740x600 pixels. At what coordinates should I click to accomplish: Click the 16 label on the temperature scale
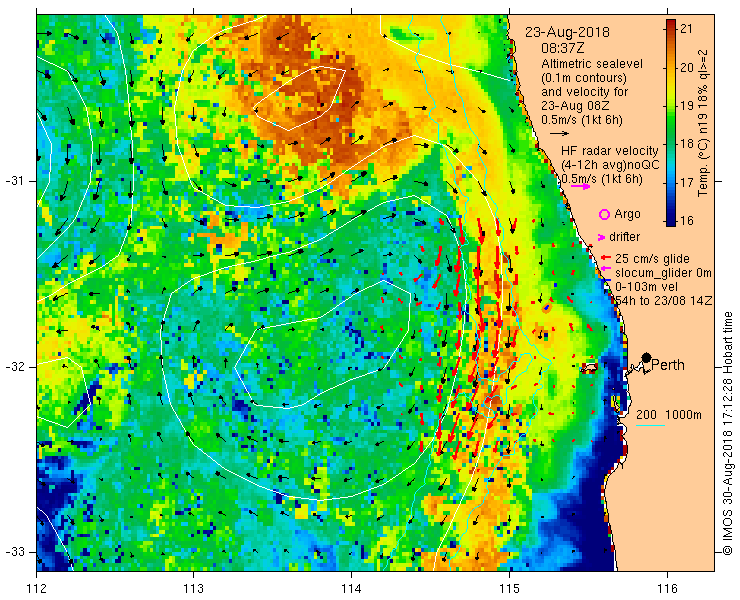point(687,220)
